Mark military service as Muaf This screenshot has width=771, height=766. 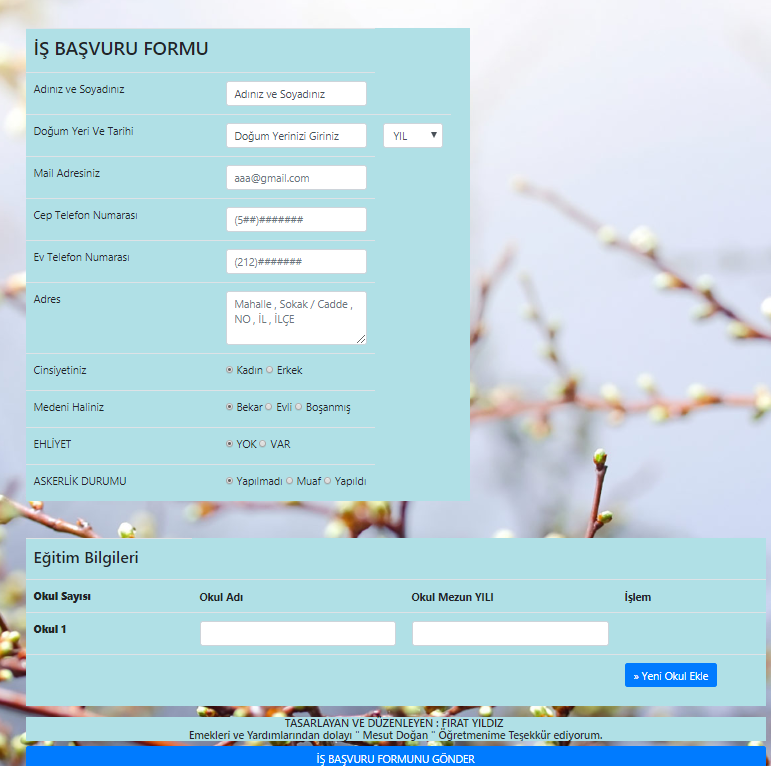point(290,480)
